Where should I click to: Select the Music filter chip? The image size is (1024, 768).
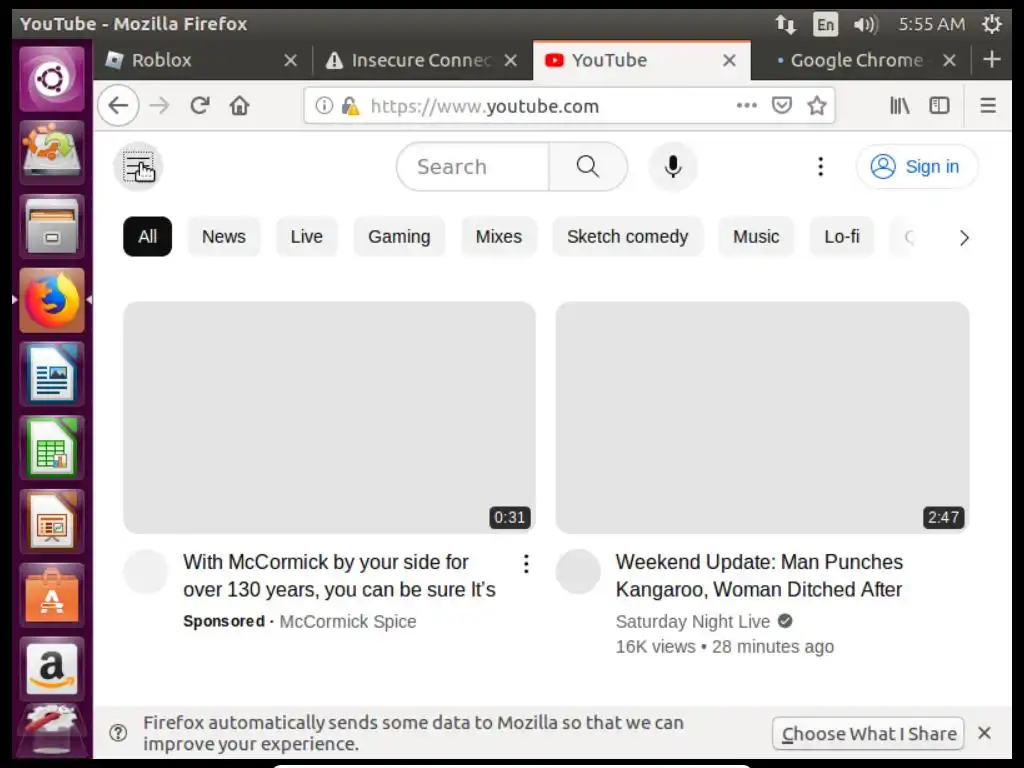756,236
